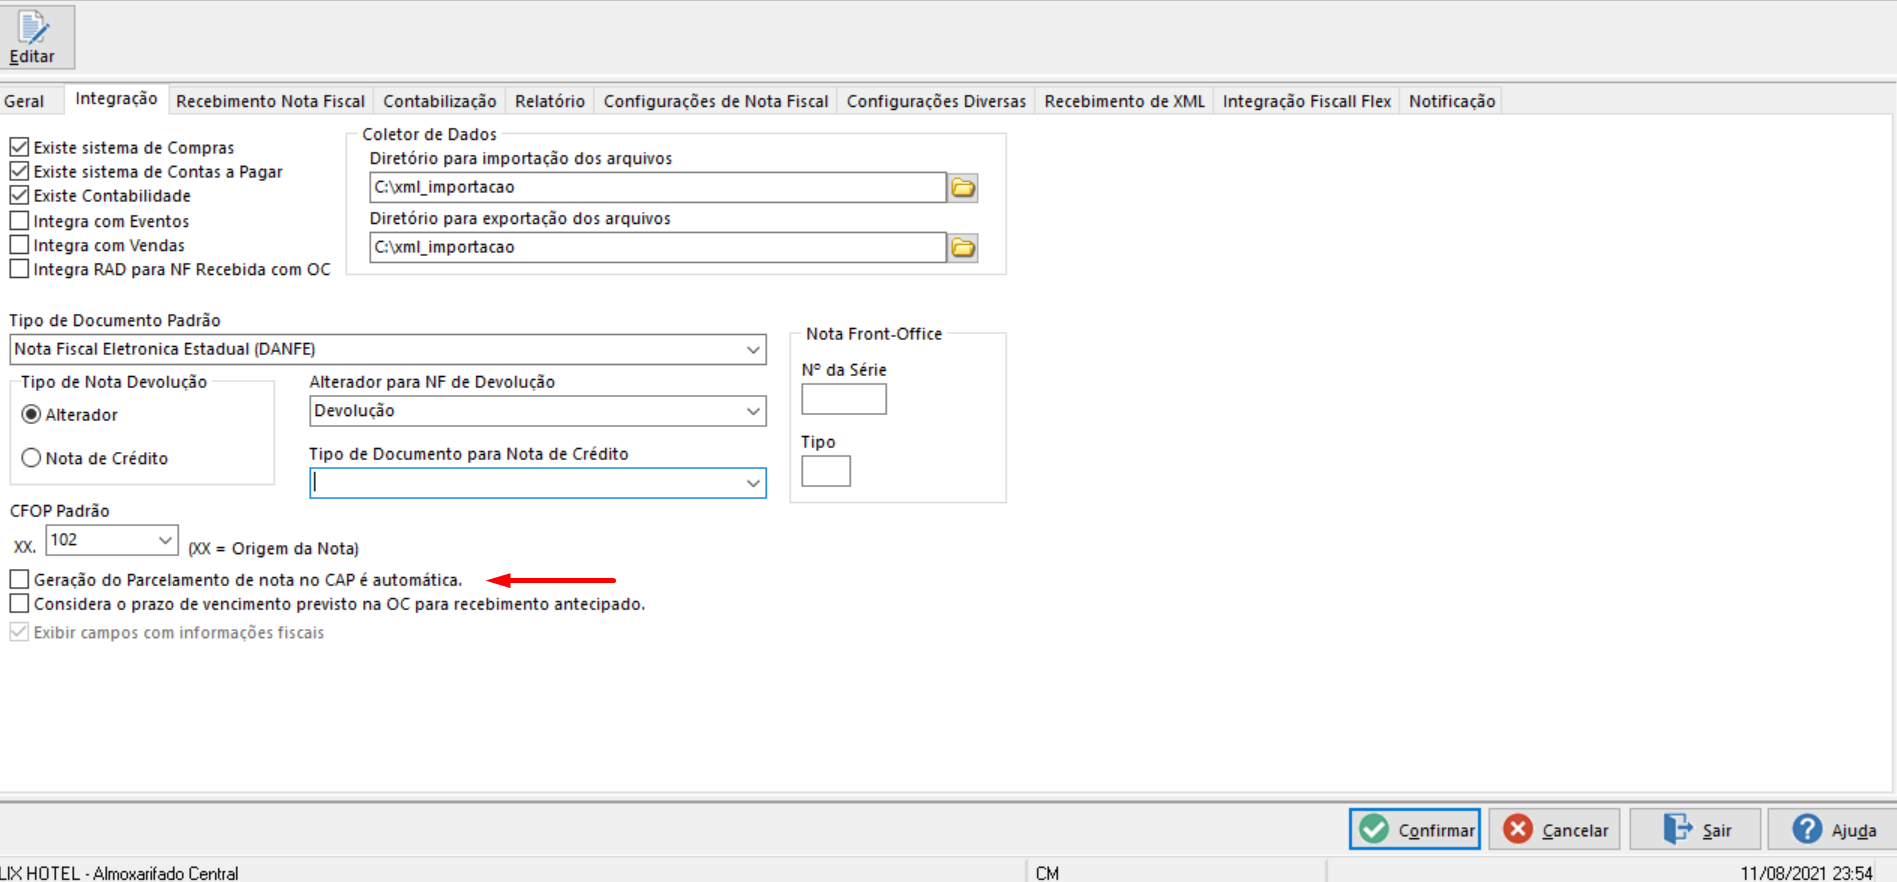The width and height of the screenshot is (1897, 882).
Task: Select Nota de Crédito radio button
Action: pos(31,458)
